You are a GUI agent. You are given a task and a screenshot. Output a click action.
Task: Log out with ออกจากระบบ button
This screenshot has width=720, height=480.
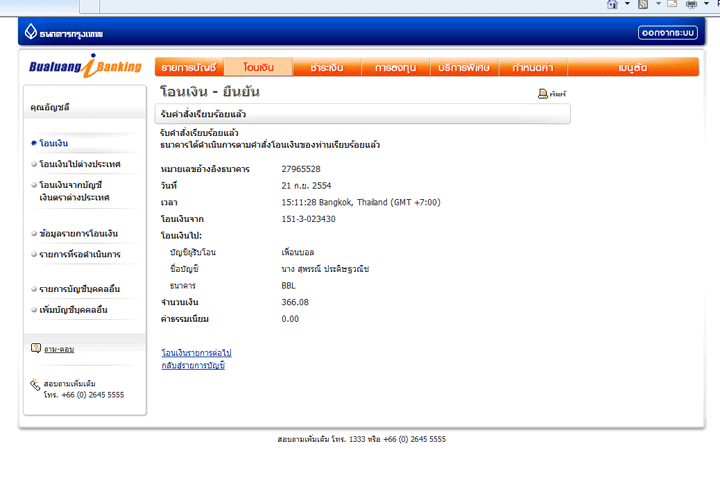click(x=668, y=33)
